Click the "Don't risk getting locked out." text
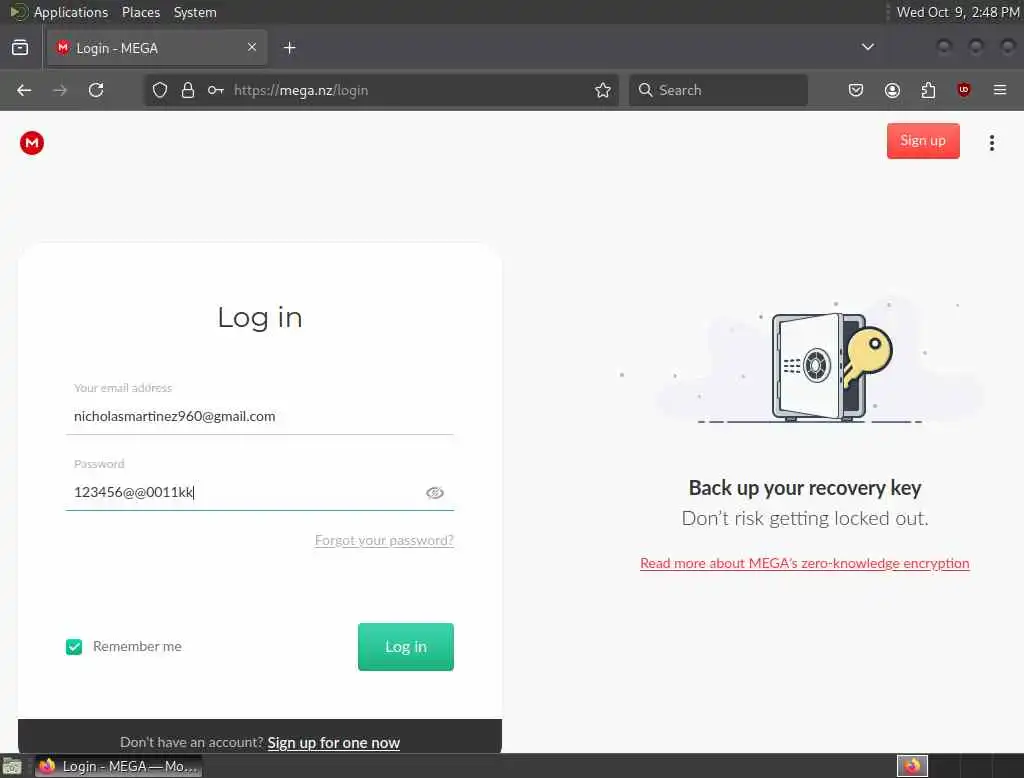This screenshot has height=778, width=1024. point(805,519)
